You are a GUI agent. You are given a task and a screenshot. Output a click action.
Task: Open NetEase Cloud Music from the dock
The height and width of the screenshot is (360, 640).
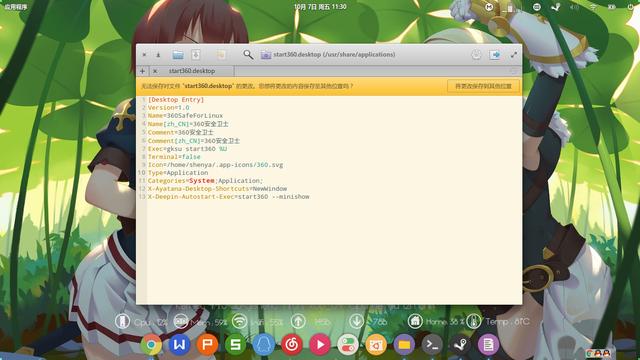tap(292, 345)
